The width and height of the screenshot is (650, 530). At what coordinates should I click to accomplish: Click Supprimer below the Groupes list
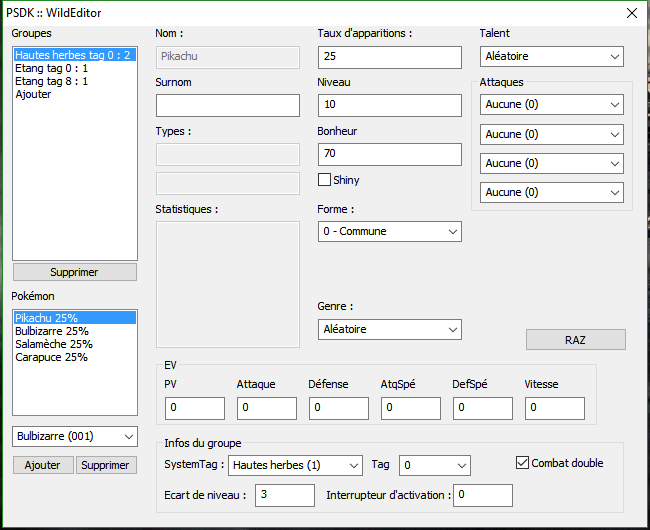click(75, 272)
